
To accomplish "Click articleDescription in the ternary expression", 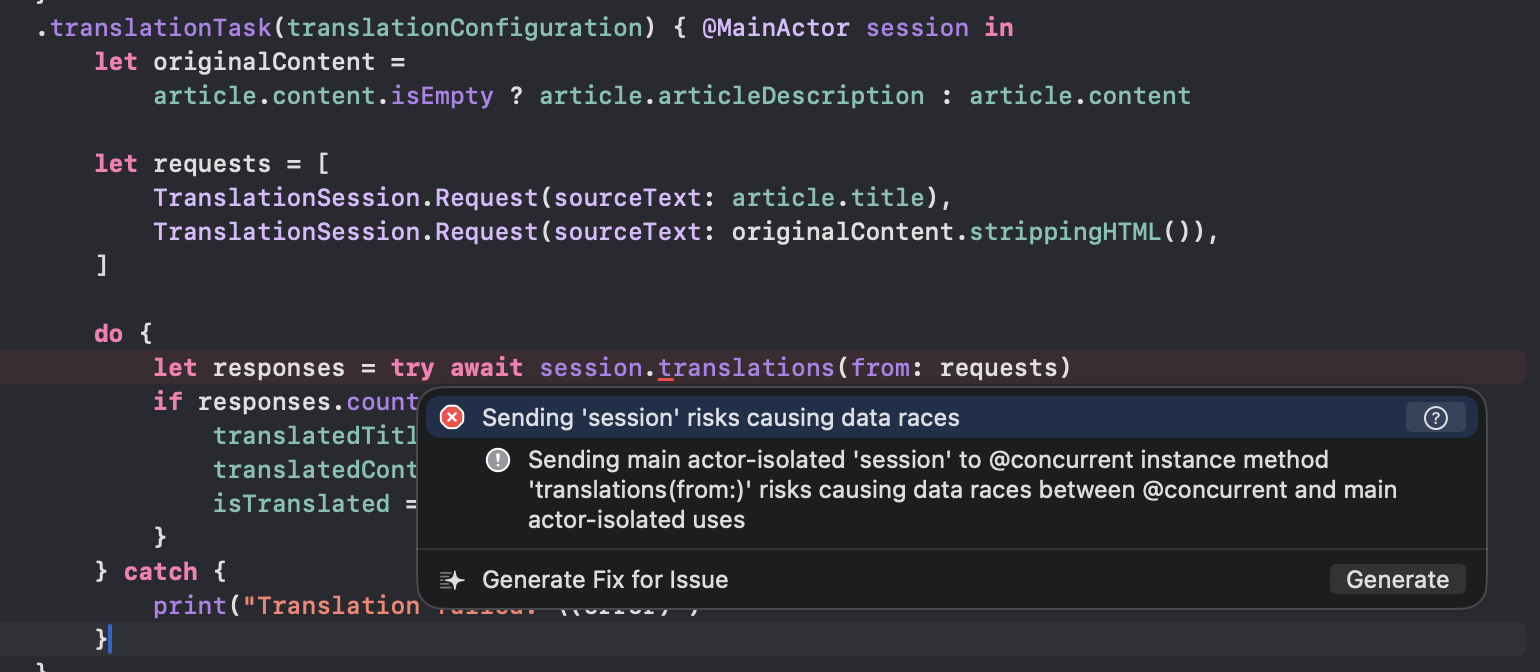I will click(790, 96).
